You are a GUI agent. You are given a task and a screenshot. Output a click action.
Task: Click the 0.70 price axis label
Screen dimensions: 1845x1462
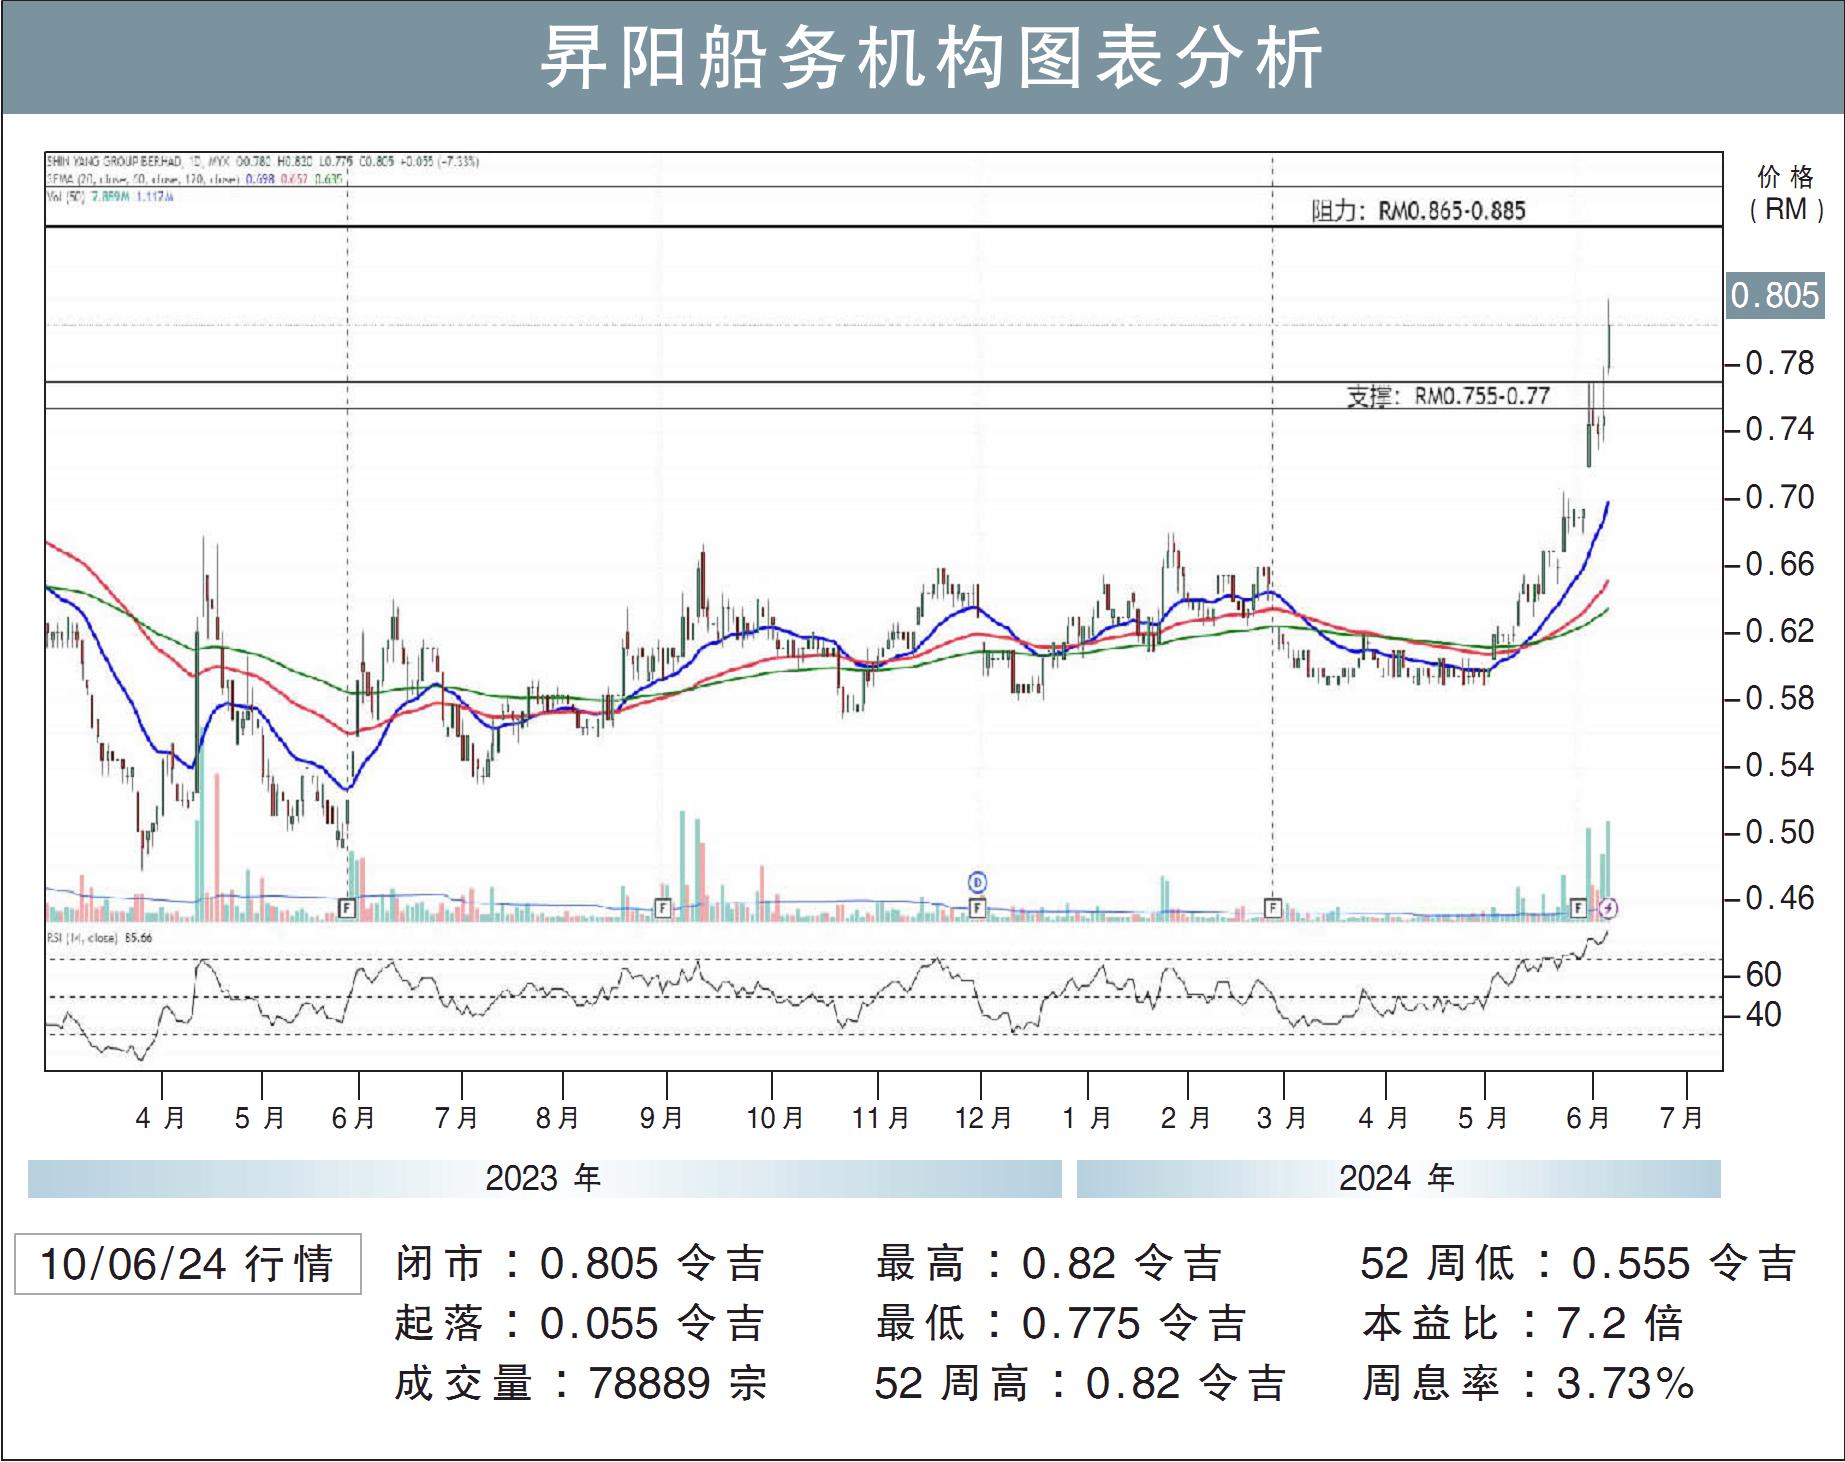click(1780, 497)
